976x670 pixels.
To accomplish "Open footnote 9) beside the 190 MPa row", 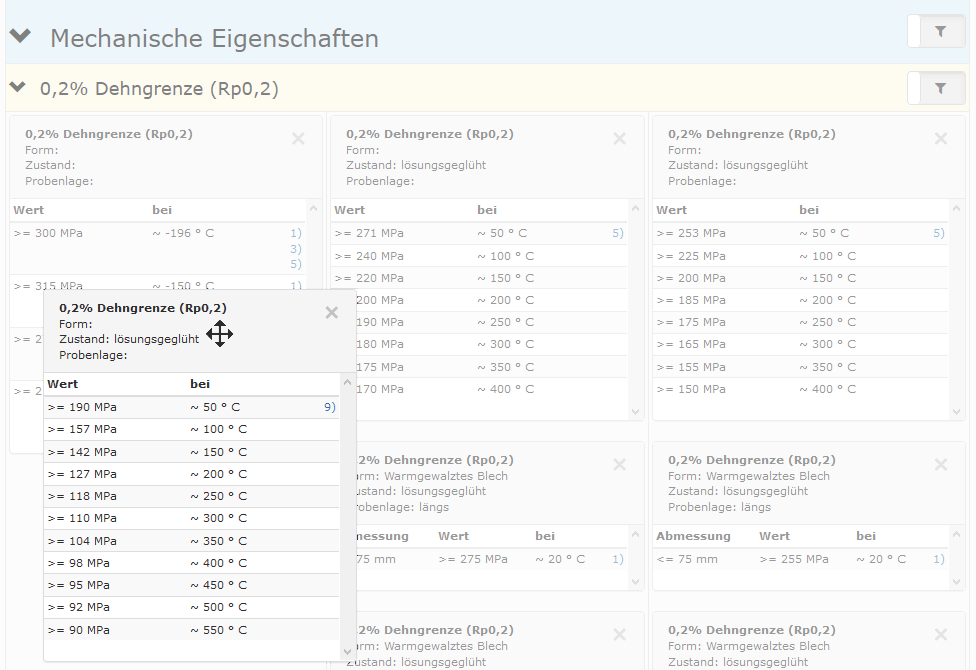I will pyautogui.click(x=329, y=407).
